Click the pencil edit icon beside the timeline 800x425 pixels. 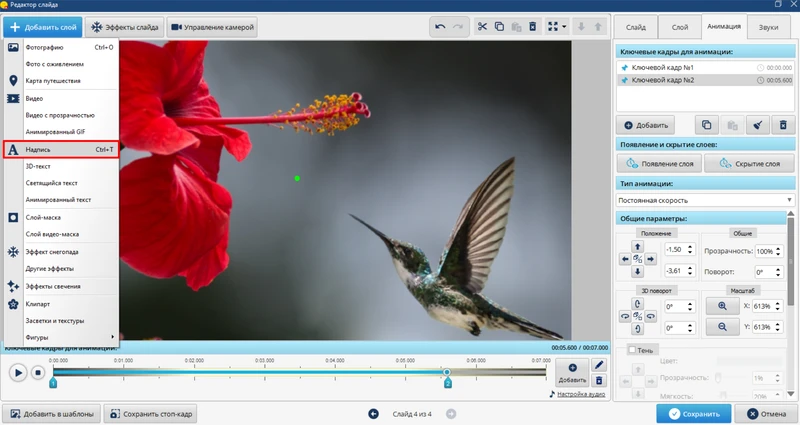pos(599,365)
